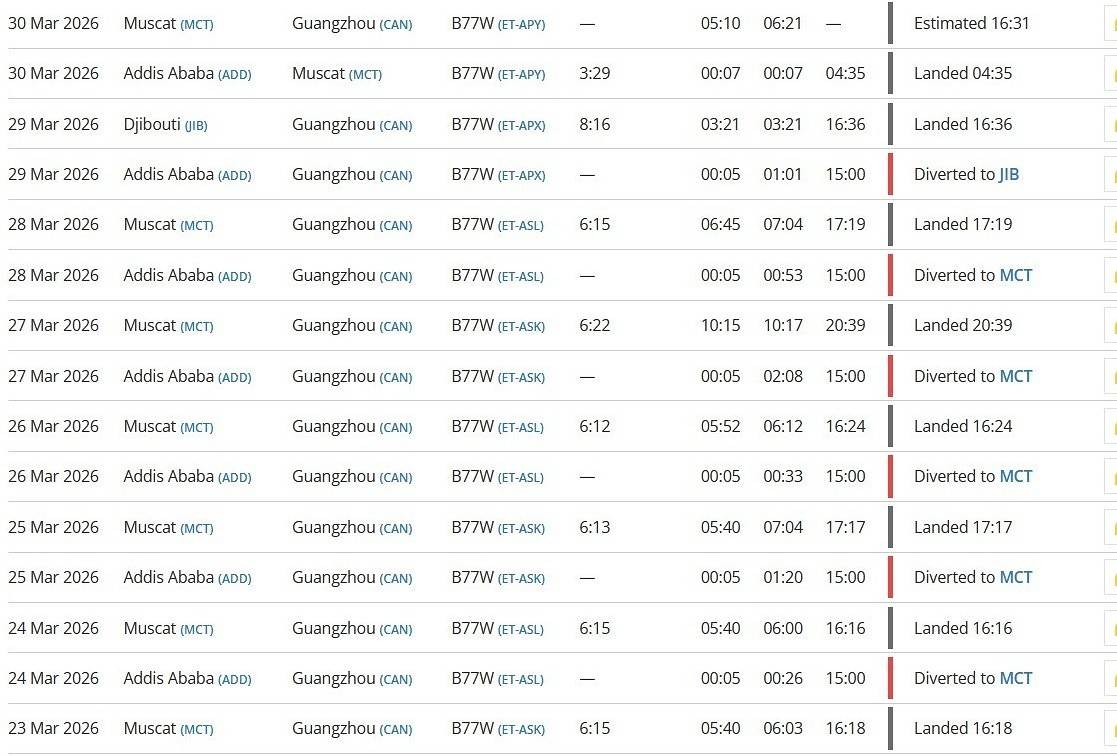The width and height of the screenshot is (1117, 756).
Task: Open MCT link in 26 Mar diverted status
Action: pos(1016,476)
